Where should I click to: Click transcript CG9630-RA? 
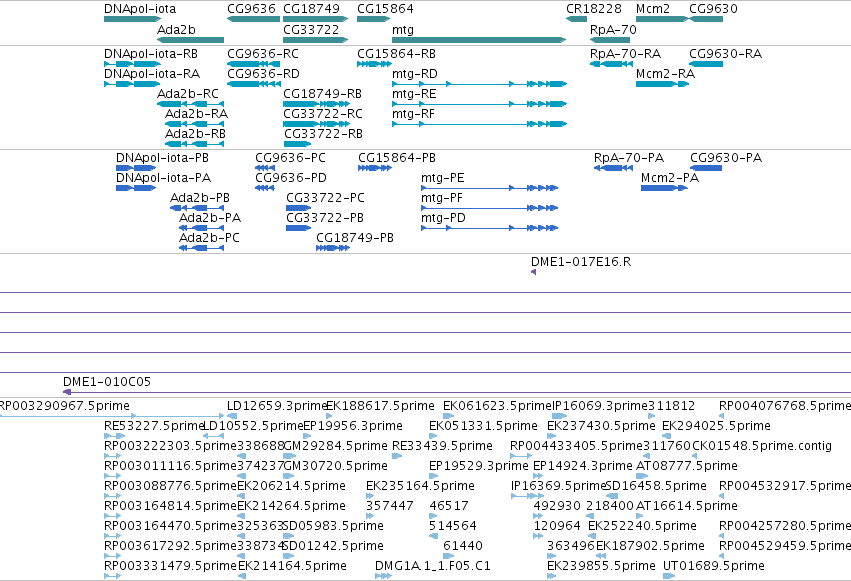726,54
